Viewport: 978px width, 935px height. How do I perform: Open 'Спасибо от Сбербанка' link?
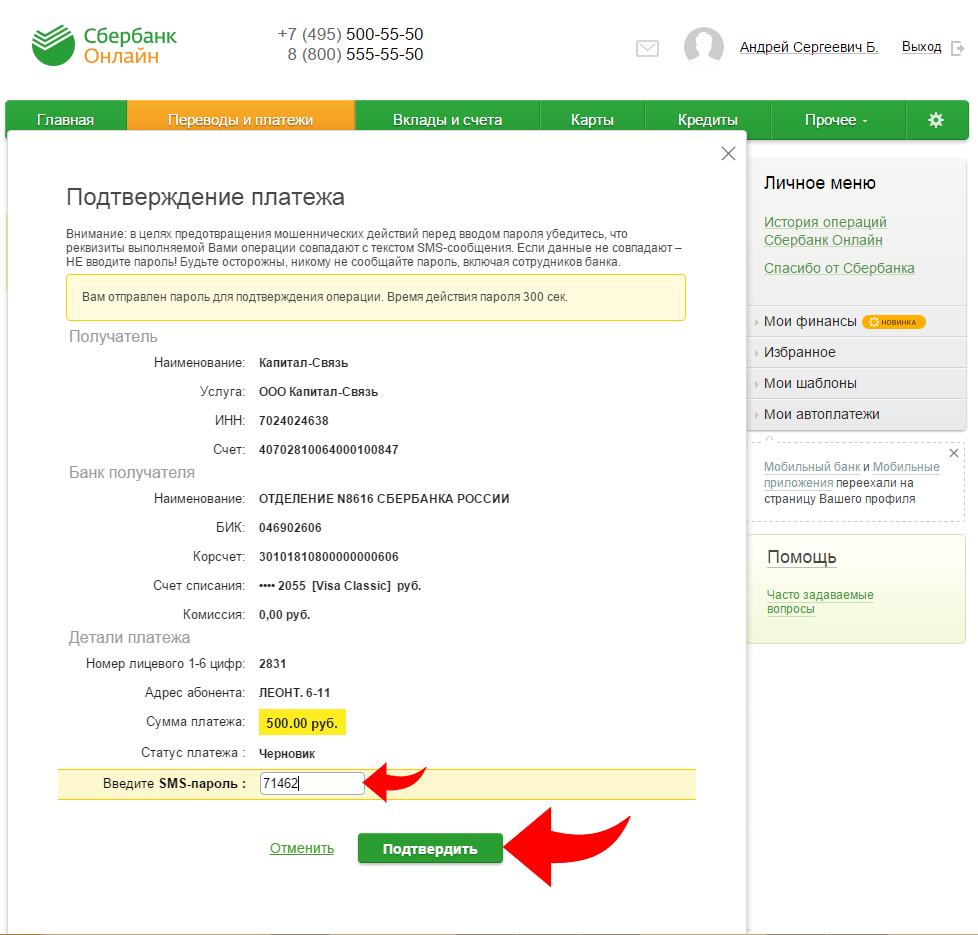point(839,268)
